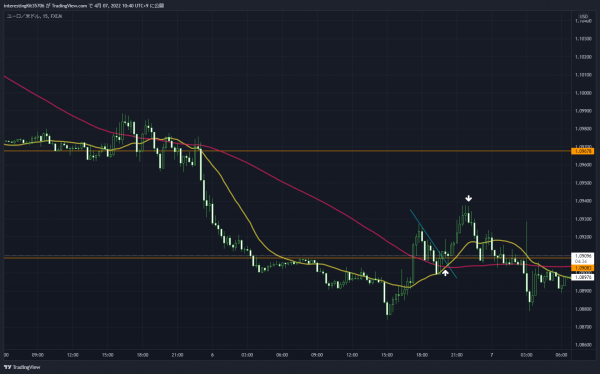Select the yellow moving average line
The height and width of the screenshot is (374, 600).
click(x=237, y=201)
